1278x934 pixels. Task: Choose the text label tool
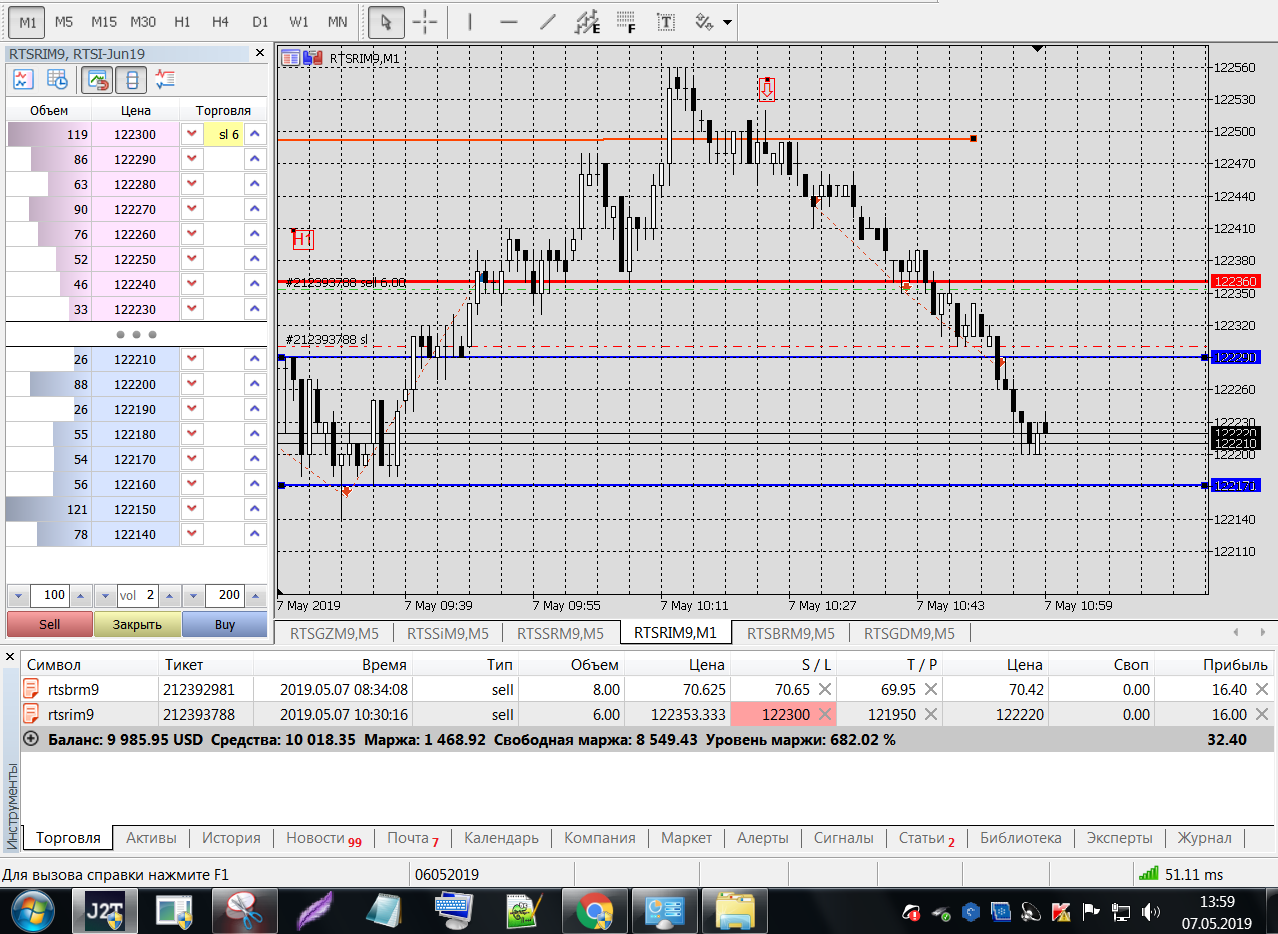coord(665,21)
